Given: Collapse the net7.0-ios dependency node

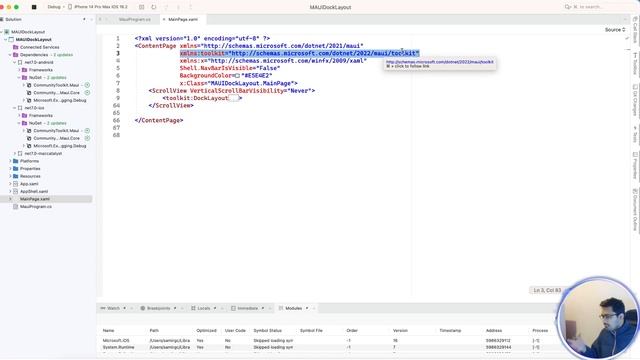Looking at the screenshot, I should [x=15, y=108].
